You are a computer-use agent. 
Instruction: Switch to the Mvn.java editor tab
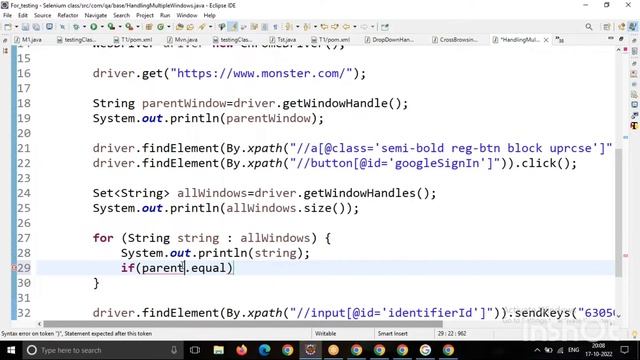click(x=182, y=40)
